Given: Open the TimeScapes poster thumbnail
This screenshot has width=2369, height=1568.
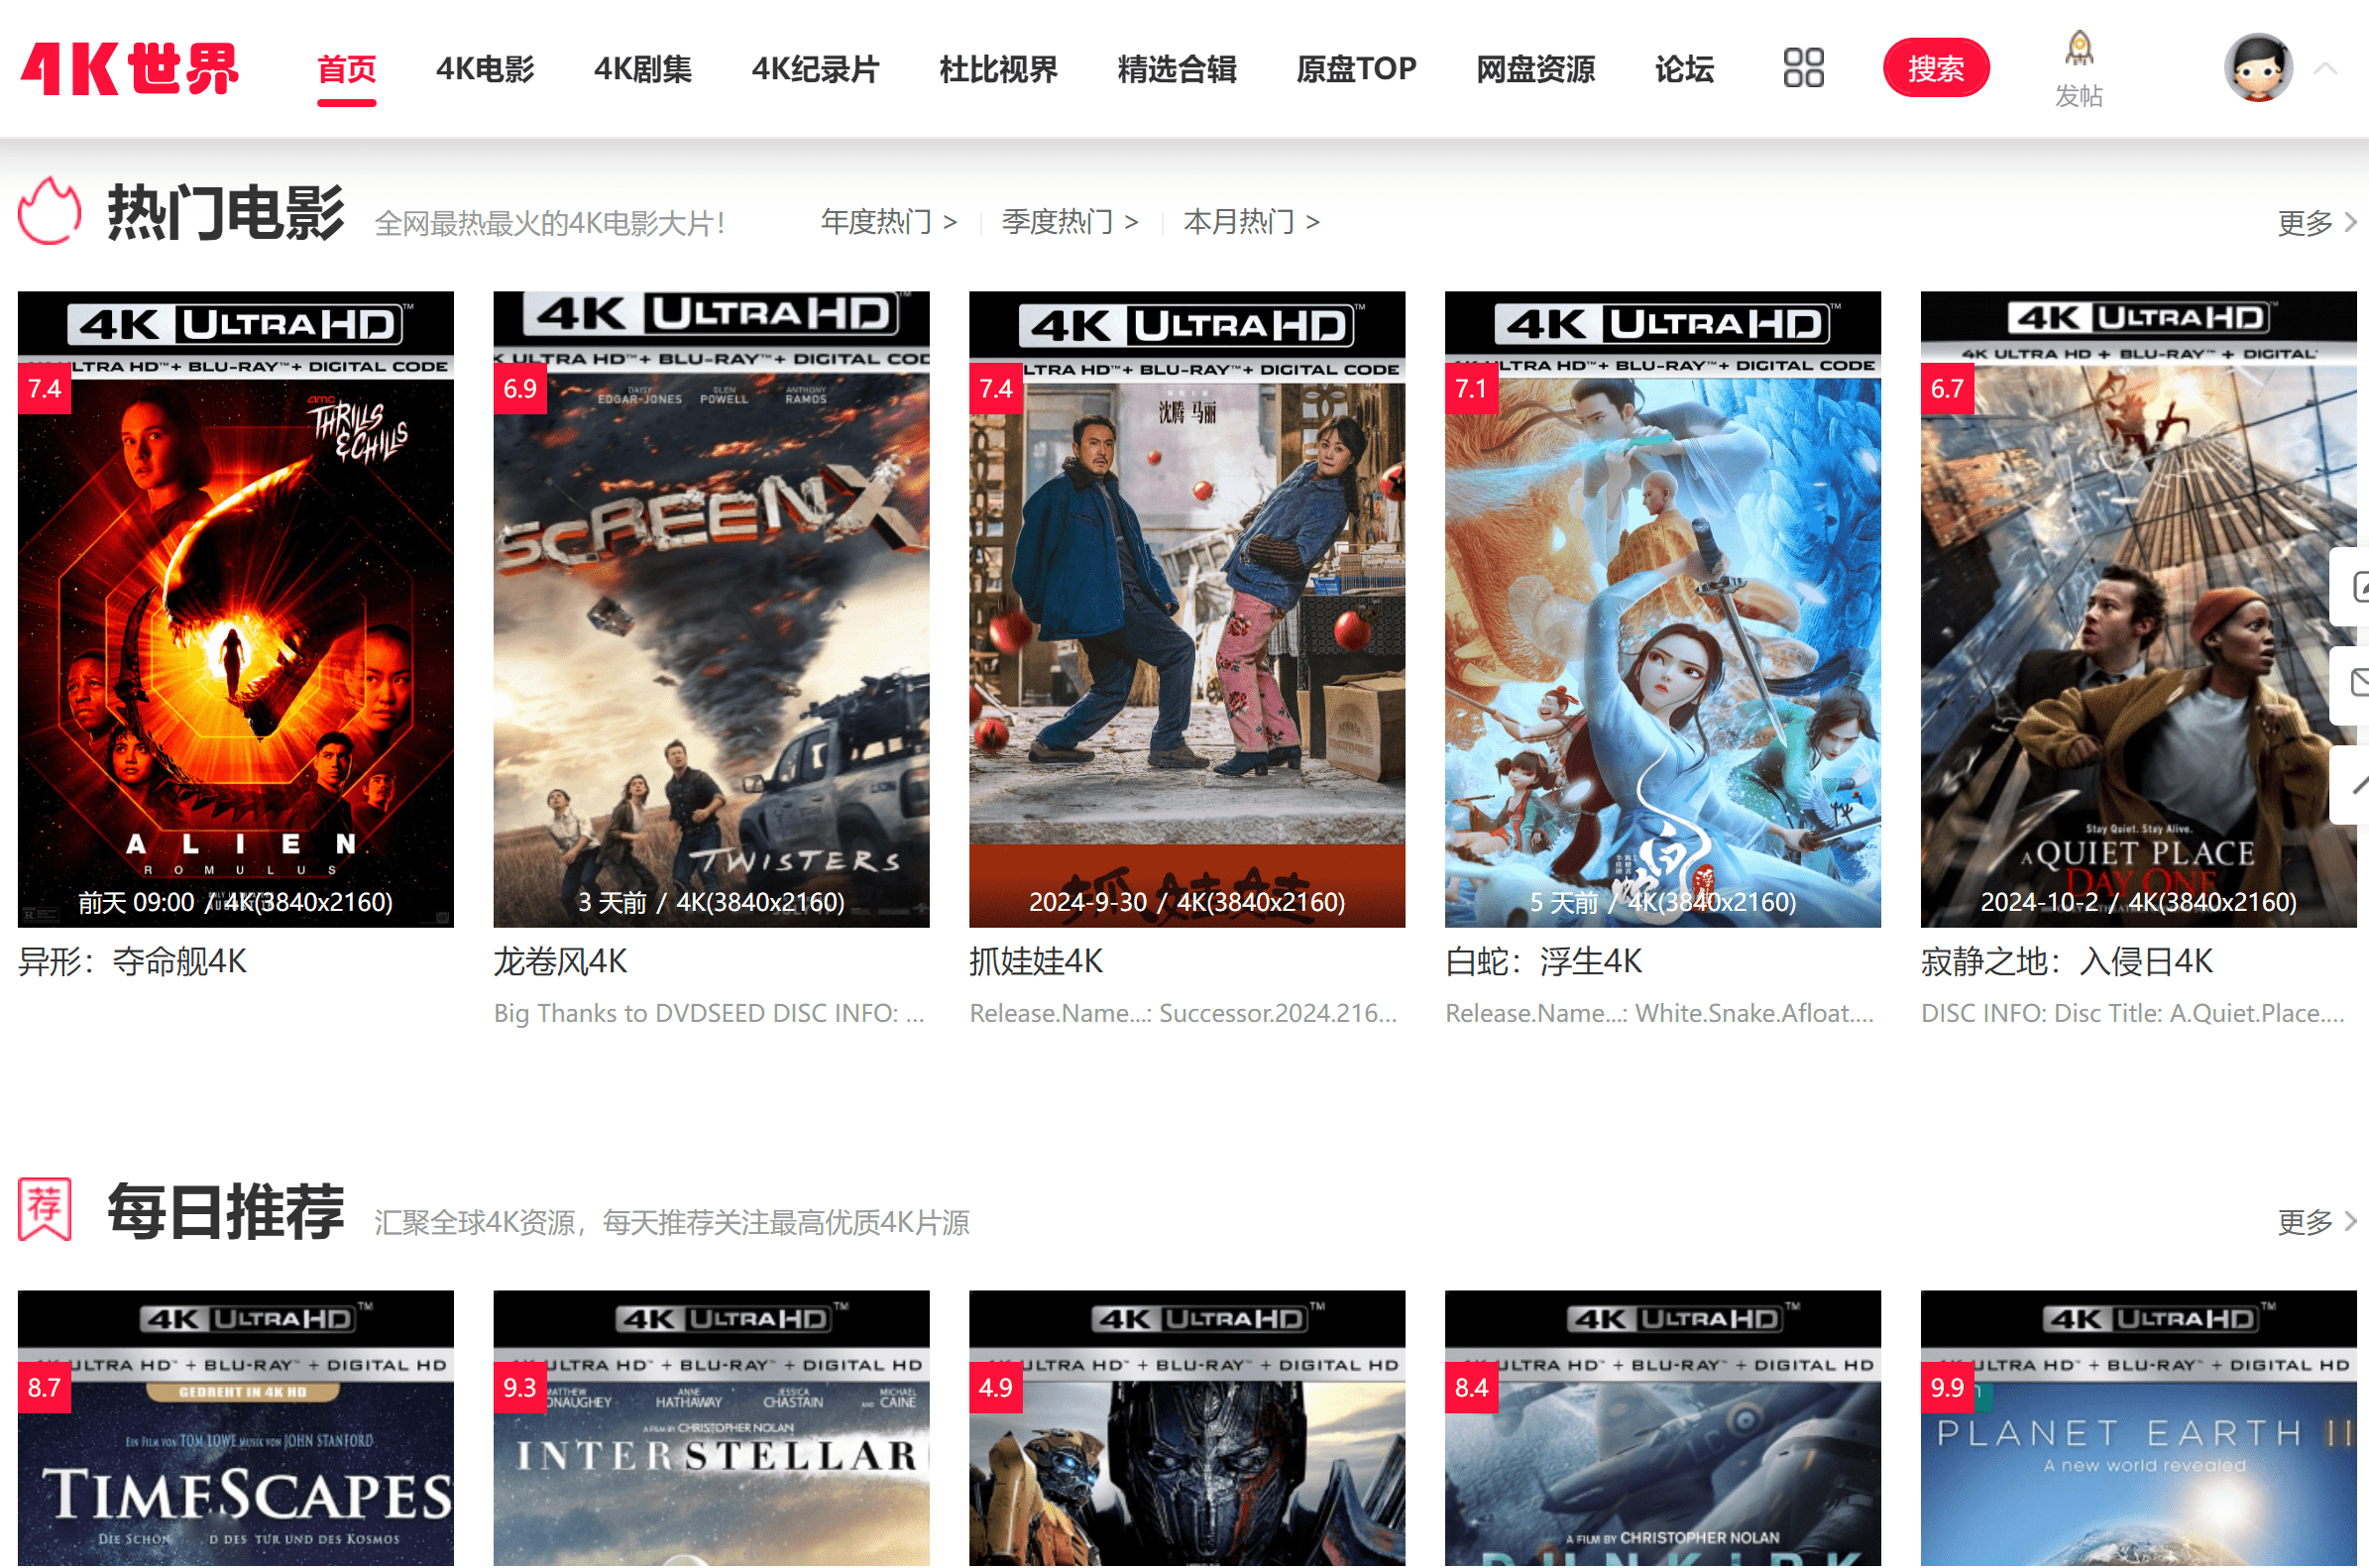Looking at the screenshot, I should point(236,1428).
